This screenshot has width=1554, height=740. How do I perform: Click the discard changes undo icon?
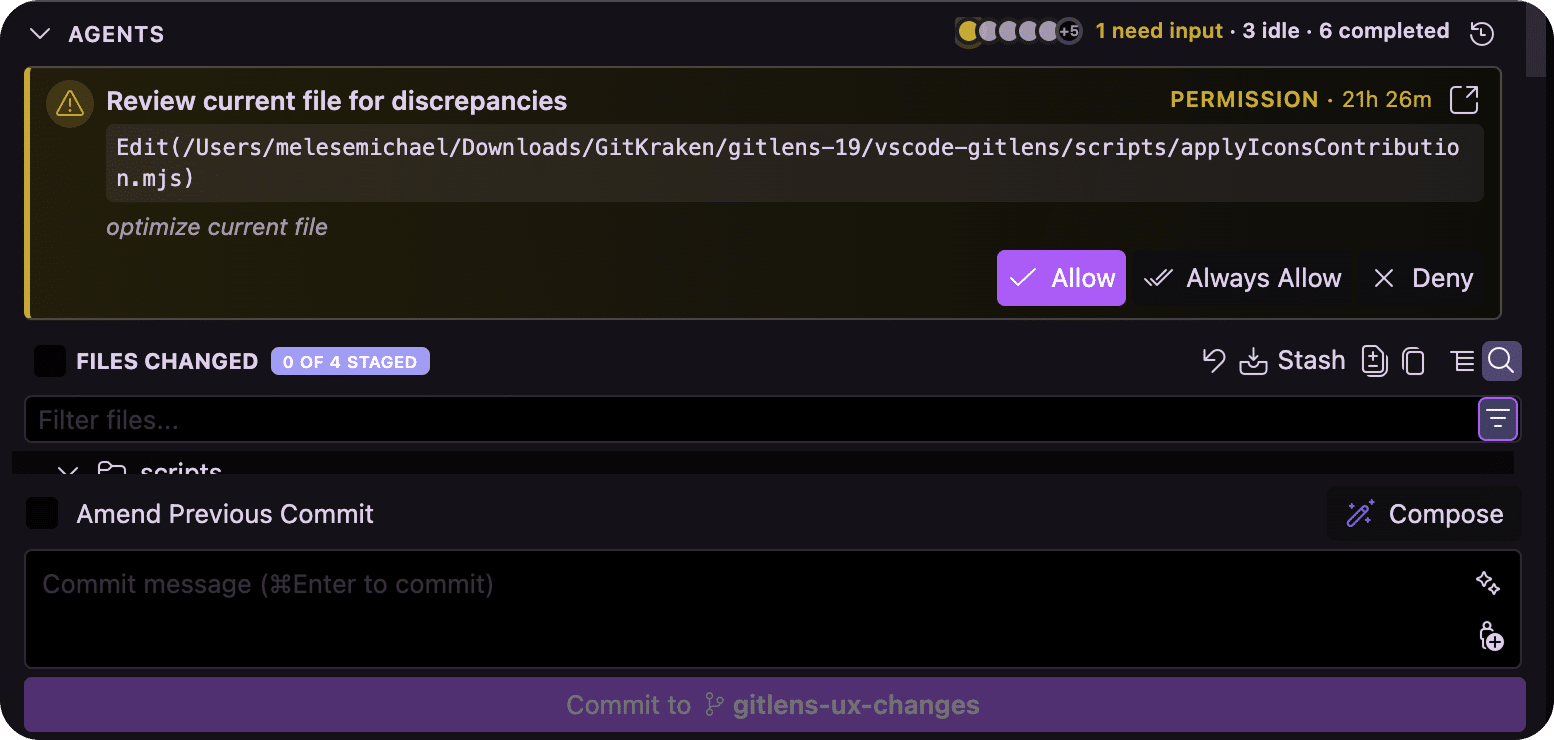(1214, 361)
